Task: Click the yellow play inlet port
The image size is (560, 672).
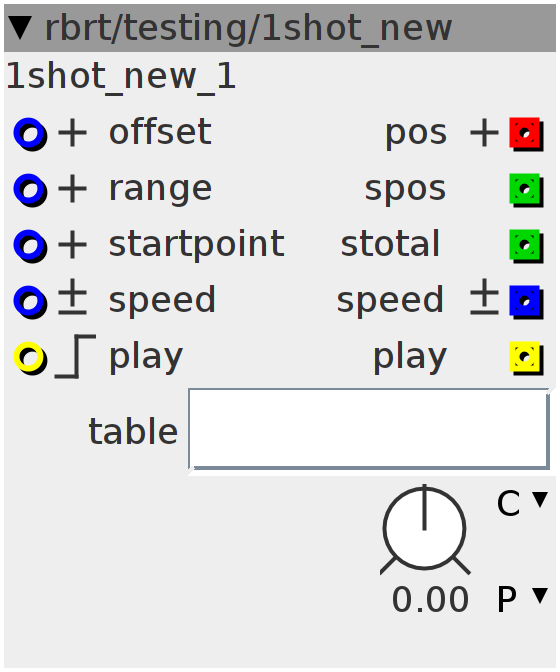Action: 30,358
